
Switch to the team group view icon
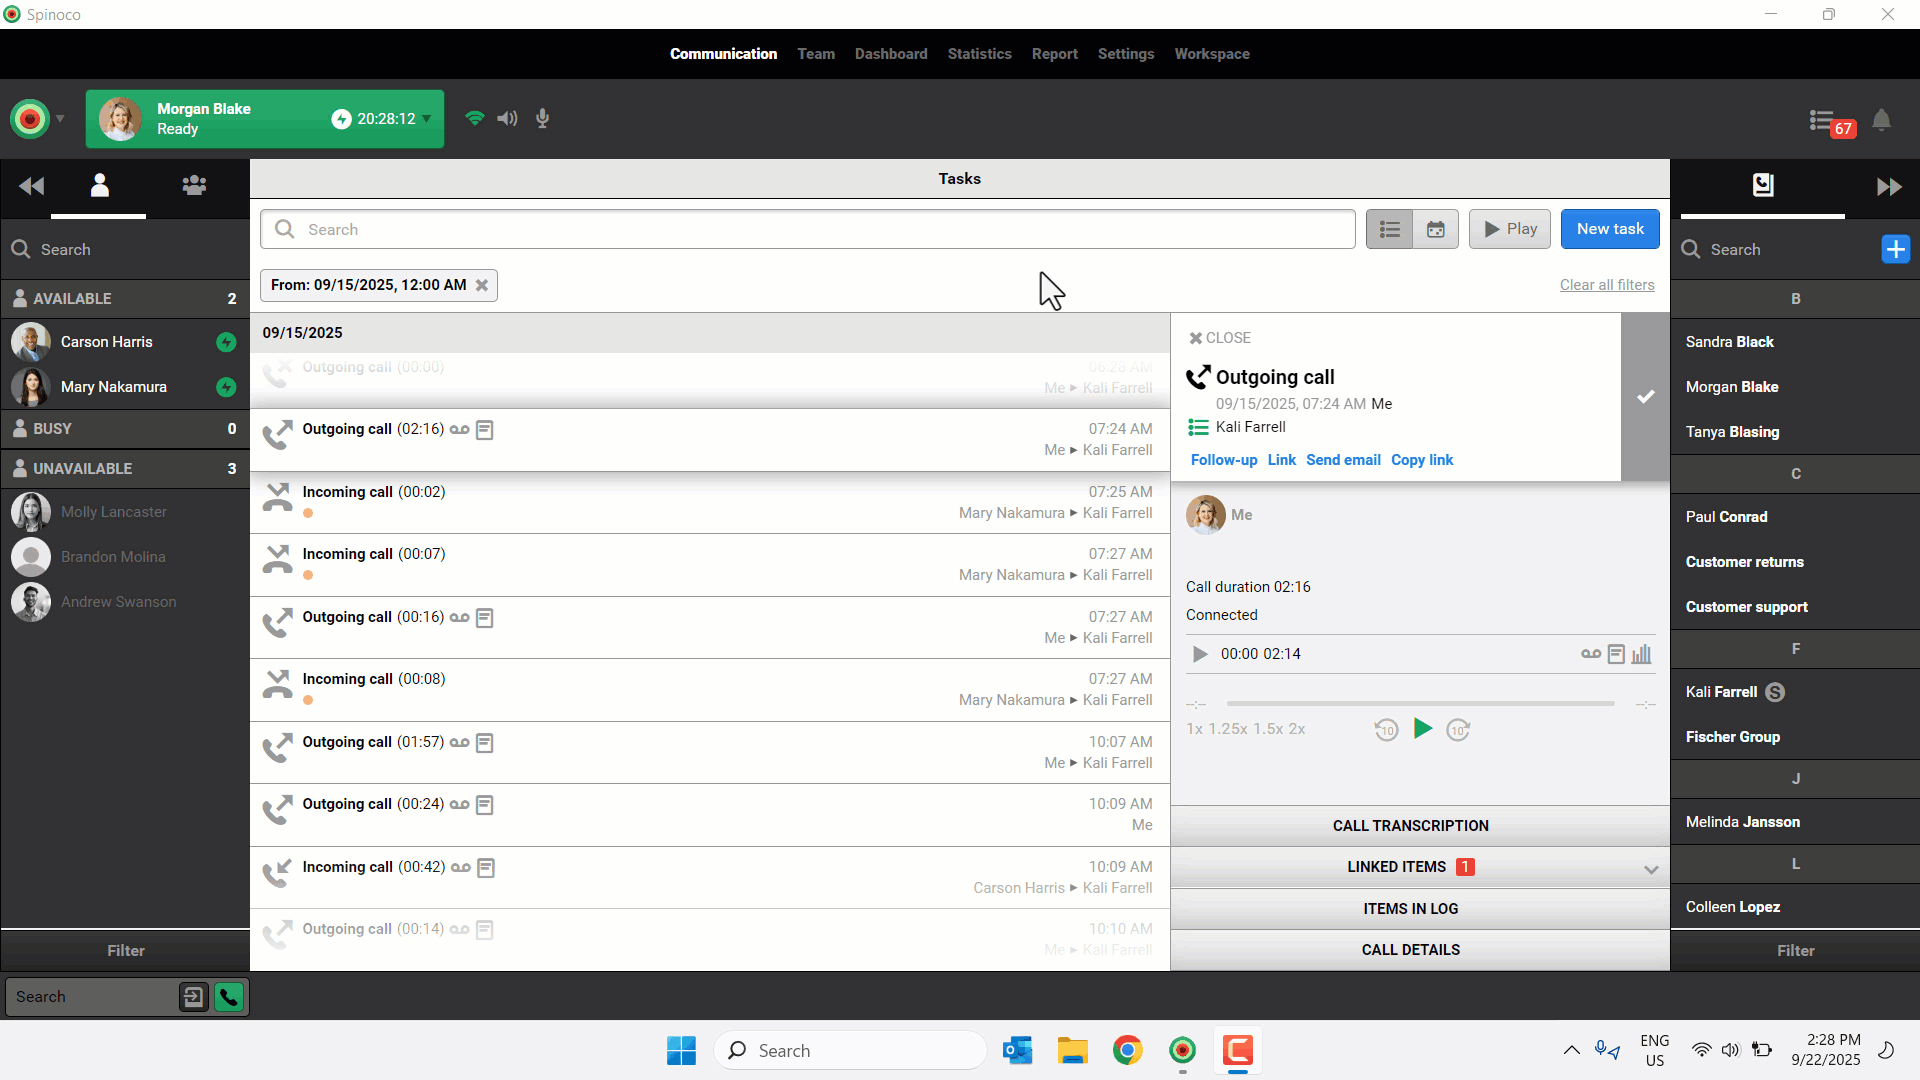194,186
